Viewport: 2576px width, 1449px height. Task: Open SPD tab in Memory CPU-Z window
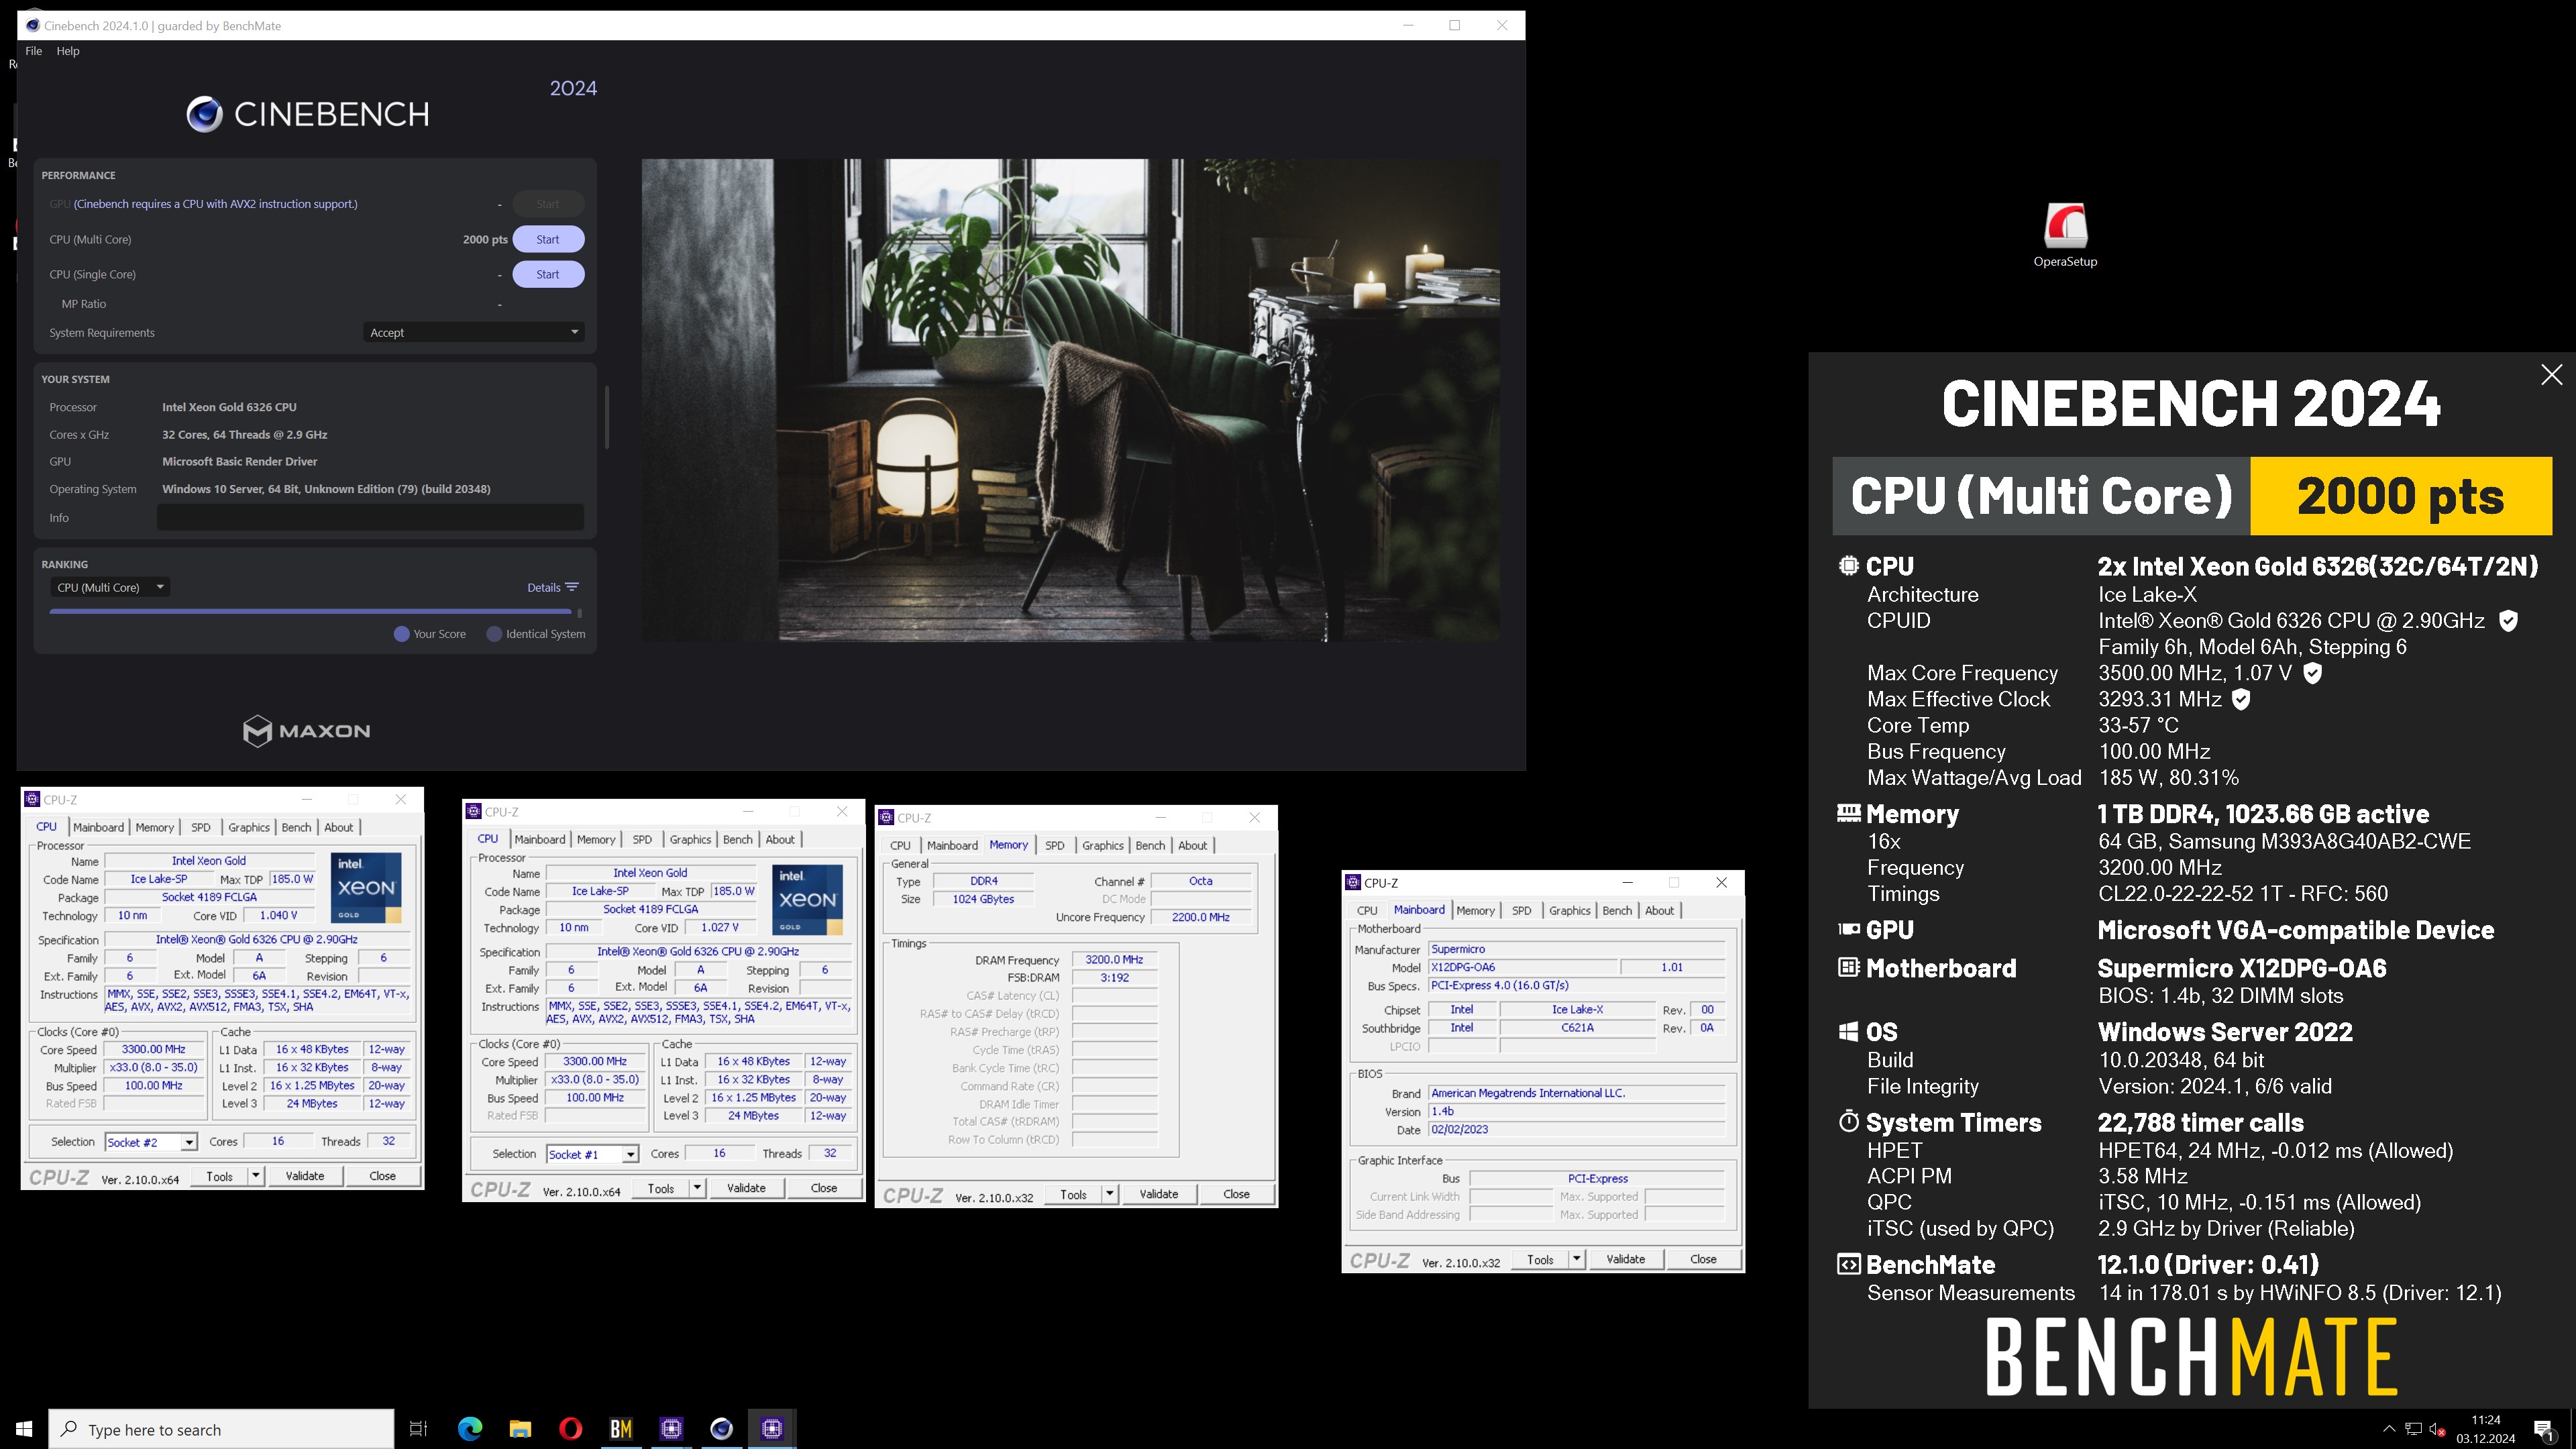(1055, 845)
